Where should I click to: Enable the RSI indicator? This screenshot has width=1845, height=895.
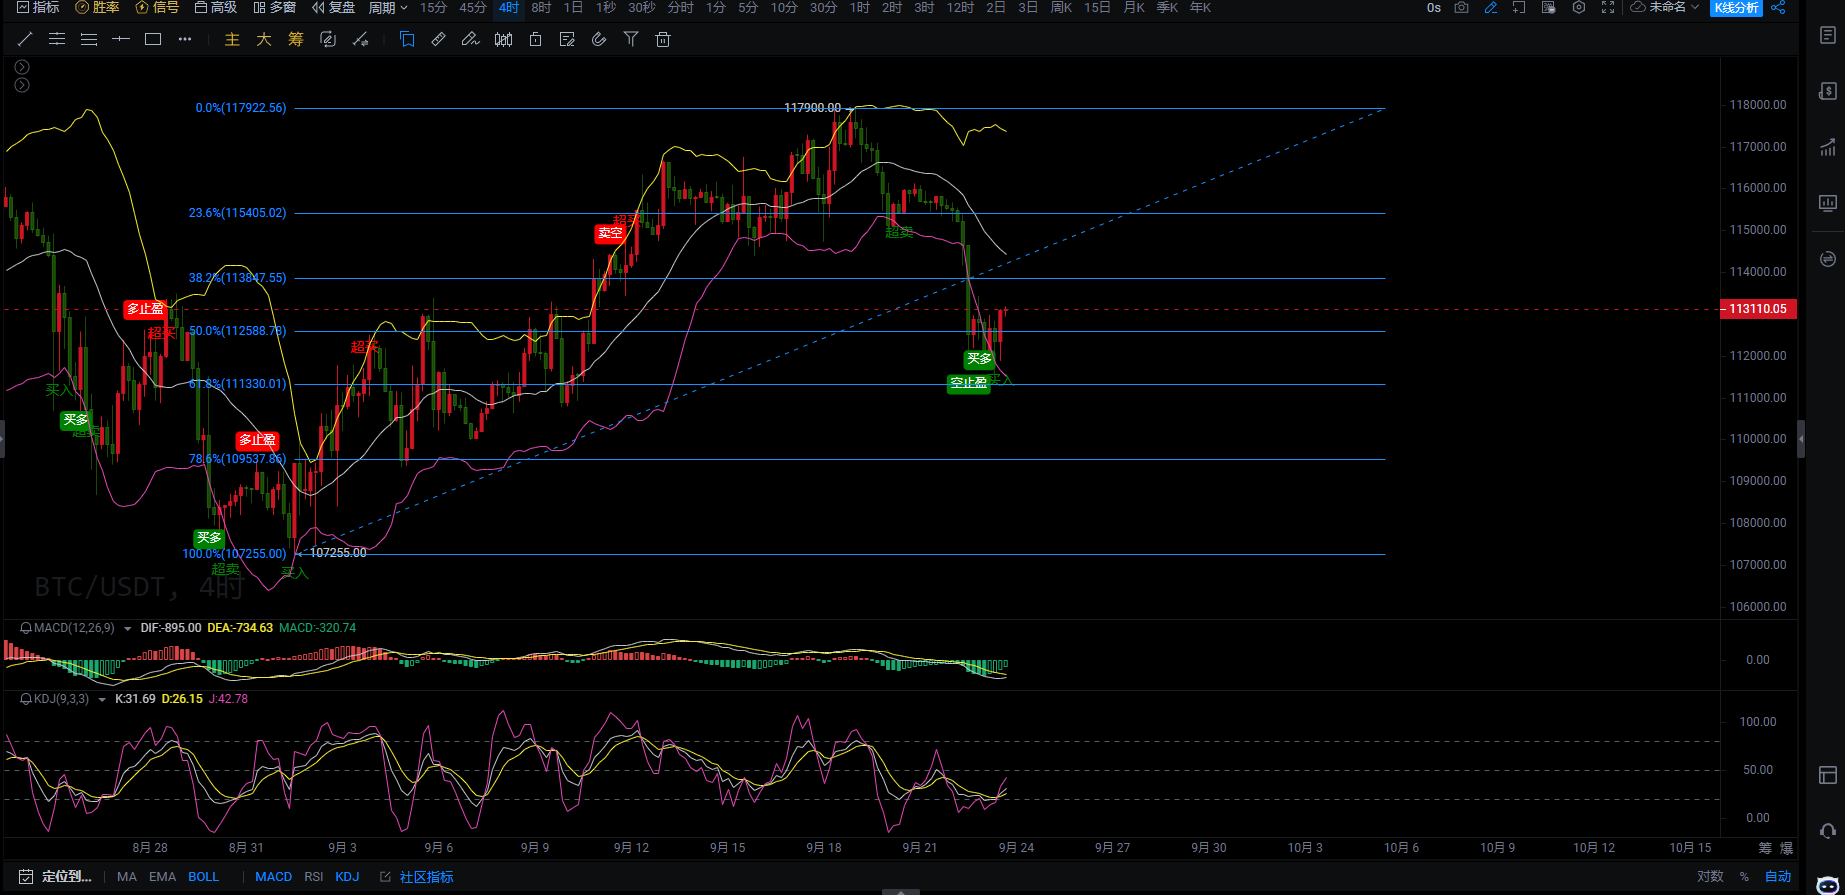pos(313,877)
